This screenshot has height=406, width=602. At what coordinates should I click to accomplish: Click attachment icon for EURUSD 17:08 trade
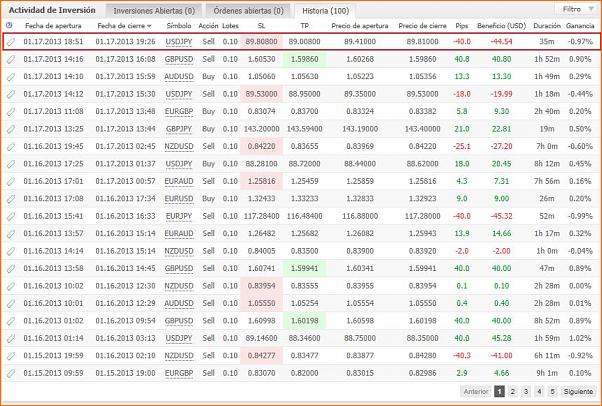click(12, 199)
